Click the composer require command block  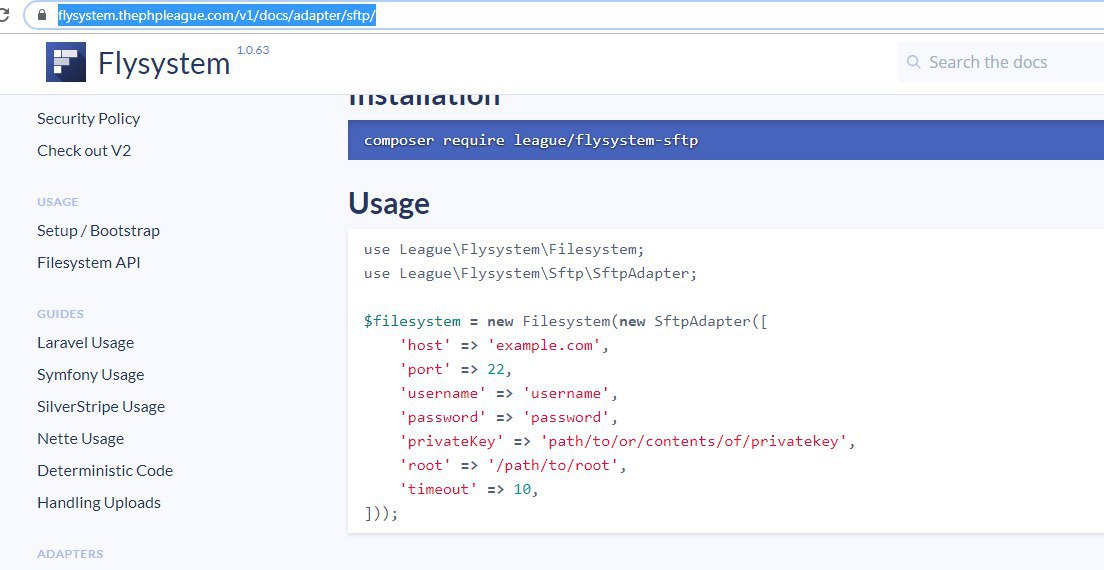(726, 140)
